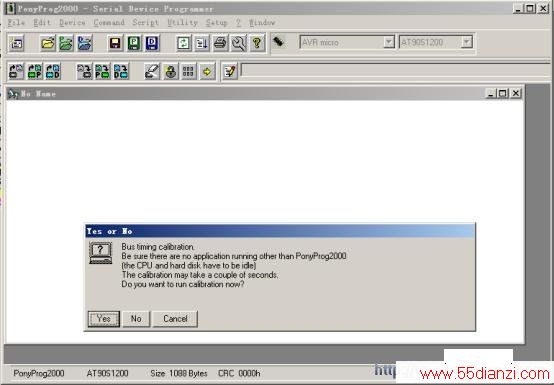
Task: Click the Print printer icon
Action: 220,43
